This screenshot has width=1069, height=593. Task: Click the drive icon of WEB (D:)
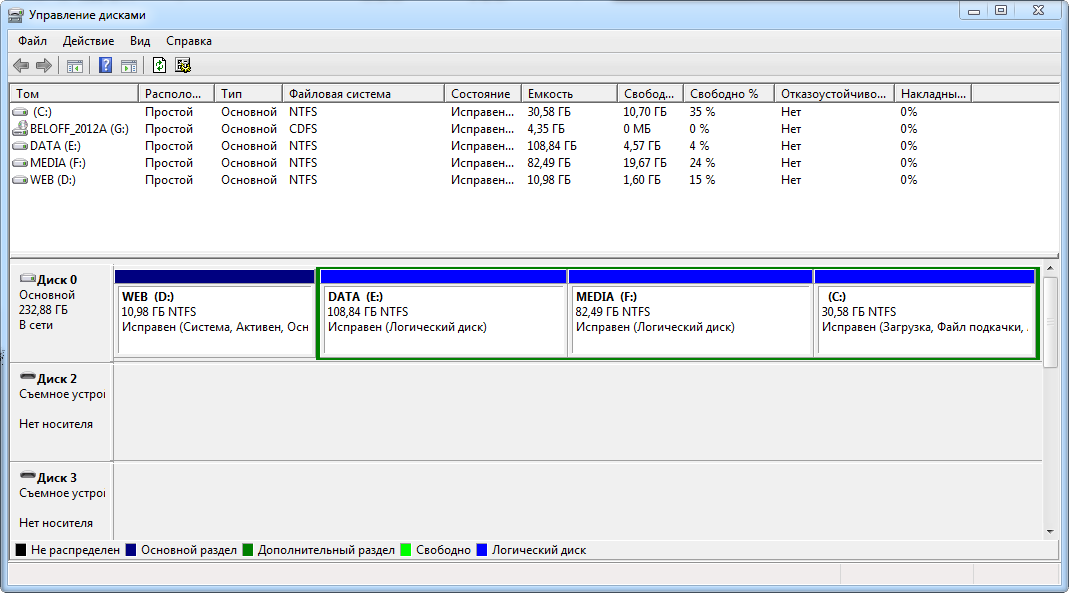[x=20, y=180]
